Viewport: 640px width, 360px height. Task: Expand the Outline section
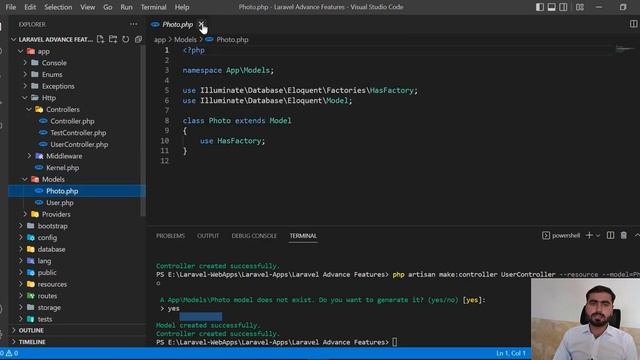77,330
